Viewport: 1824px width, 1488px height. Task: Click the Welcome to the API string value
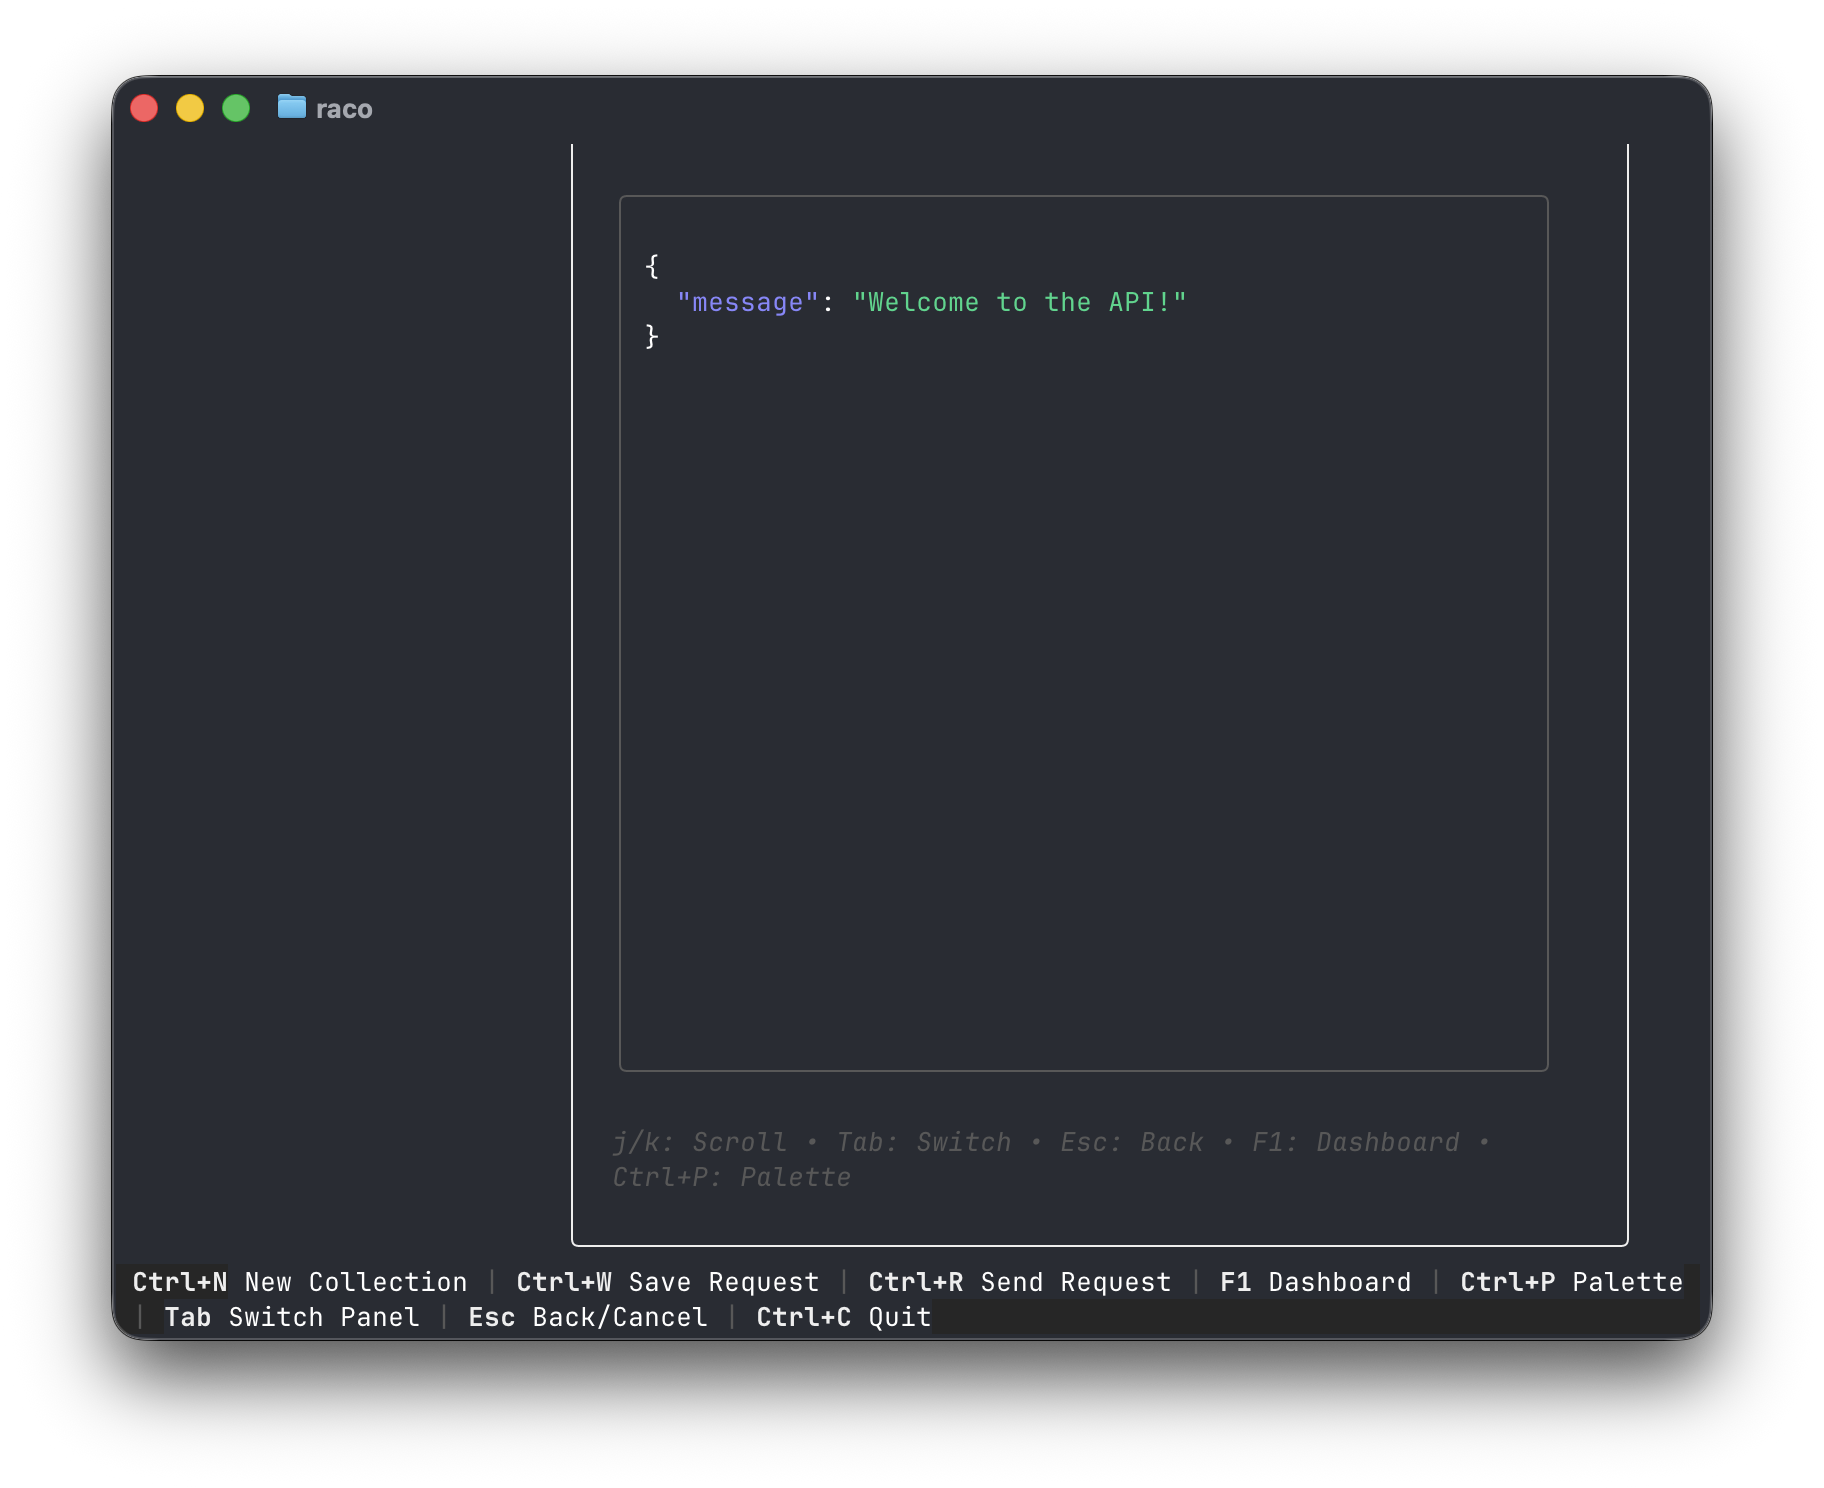point(1020,302)
